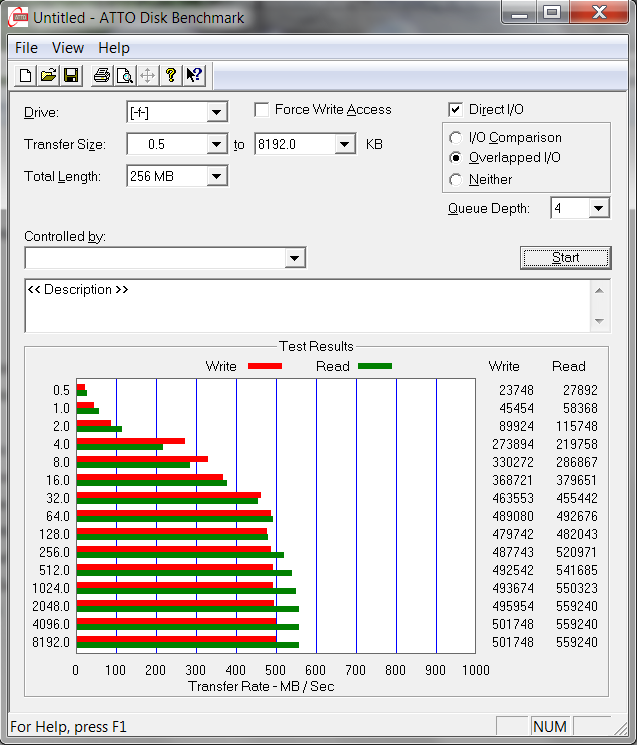637x745 pixels.
Task: Expand the Total Length dropdown
Action: (x=216, y=177)
